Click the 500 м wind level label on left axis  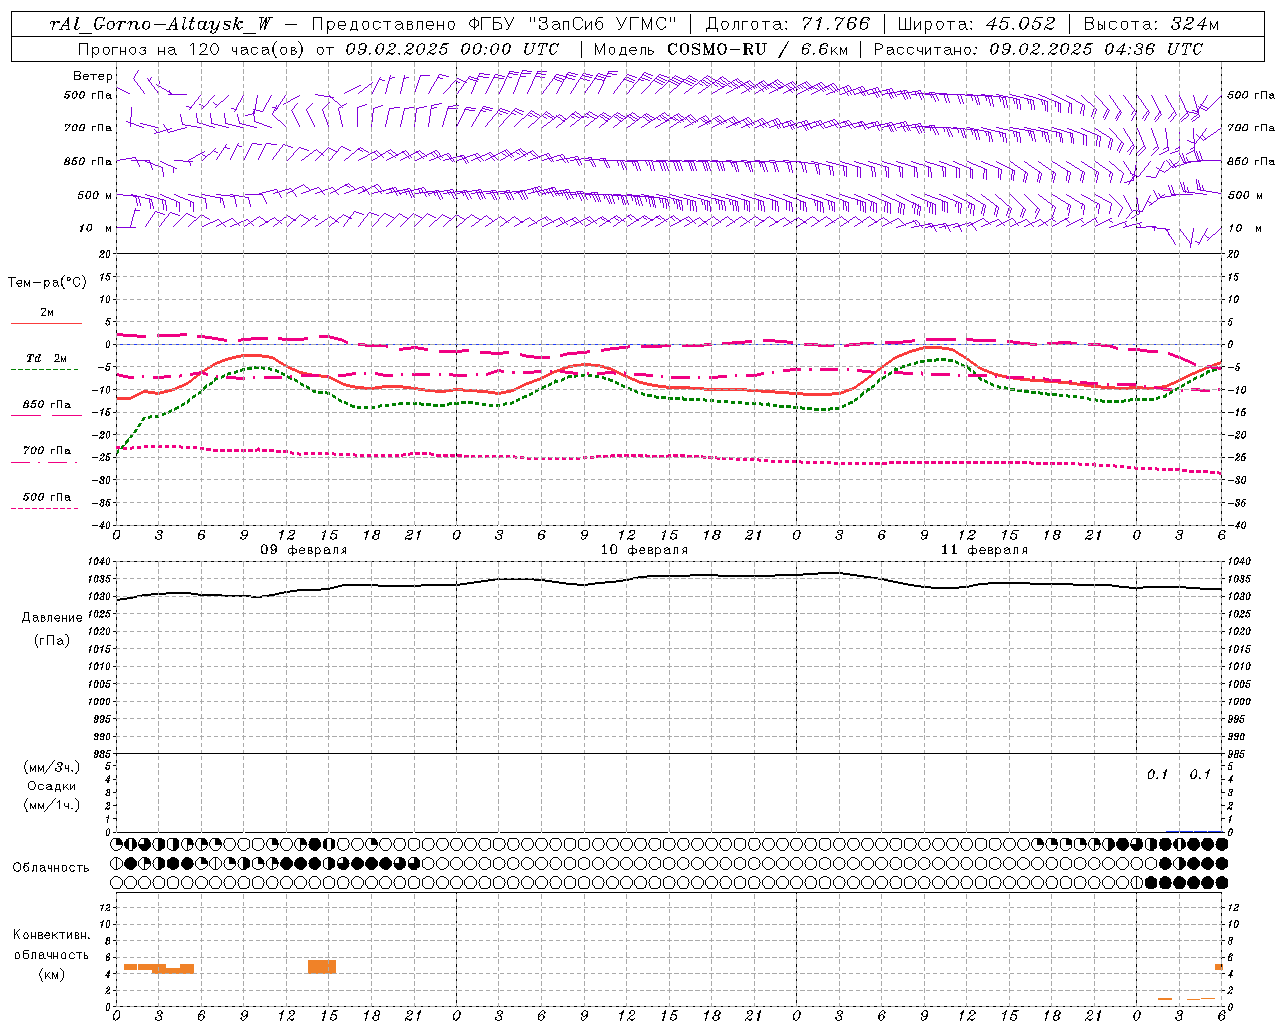[x=95, y=195]
